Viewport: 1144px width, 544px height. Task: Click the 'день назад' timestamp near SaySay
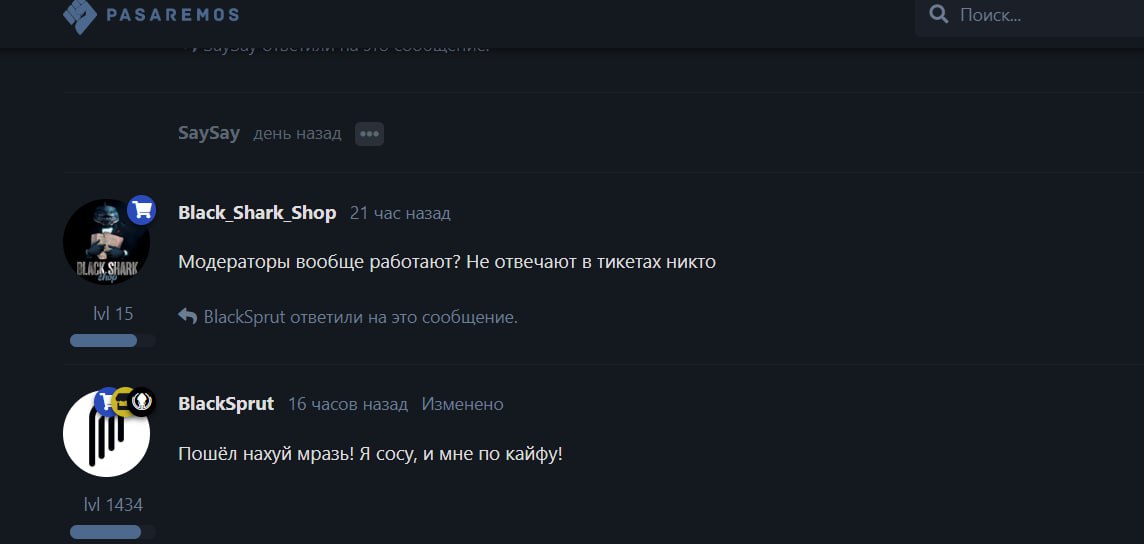tap(297, 134)
